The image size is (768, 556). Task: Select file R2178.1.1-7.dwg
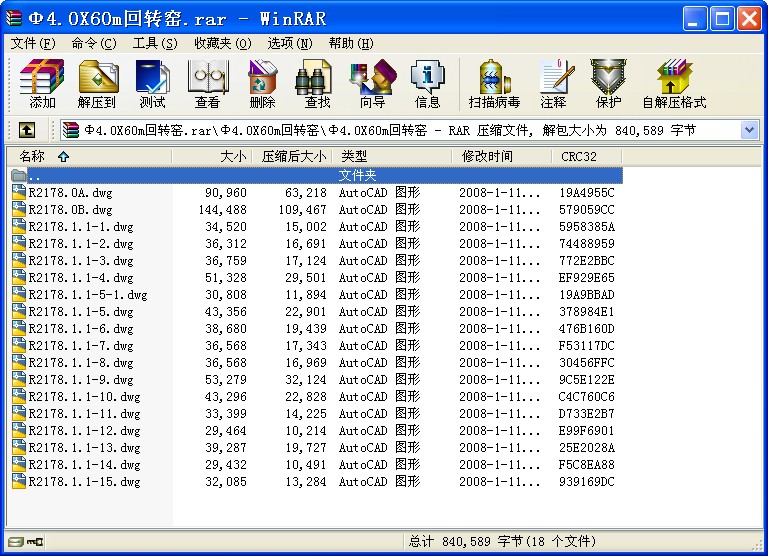[x=81, y=345]
